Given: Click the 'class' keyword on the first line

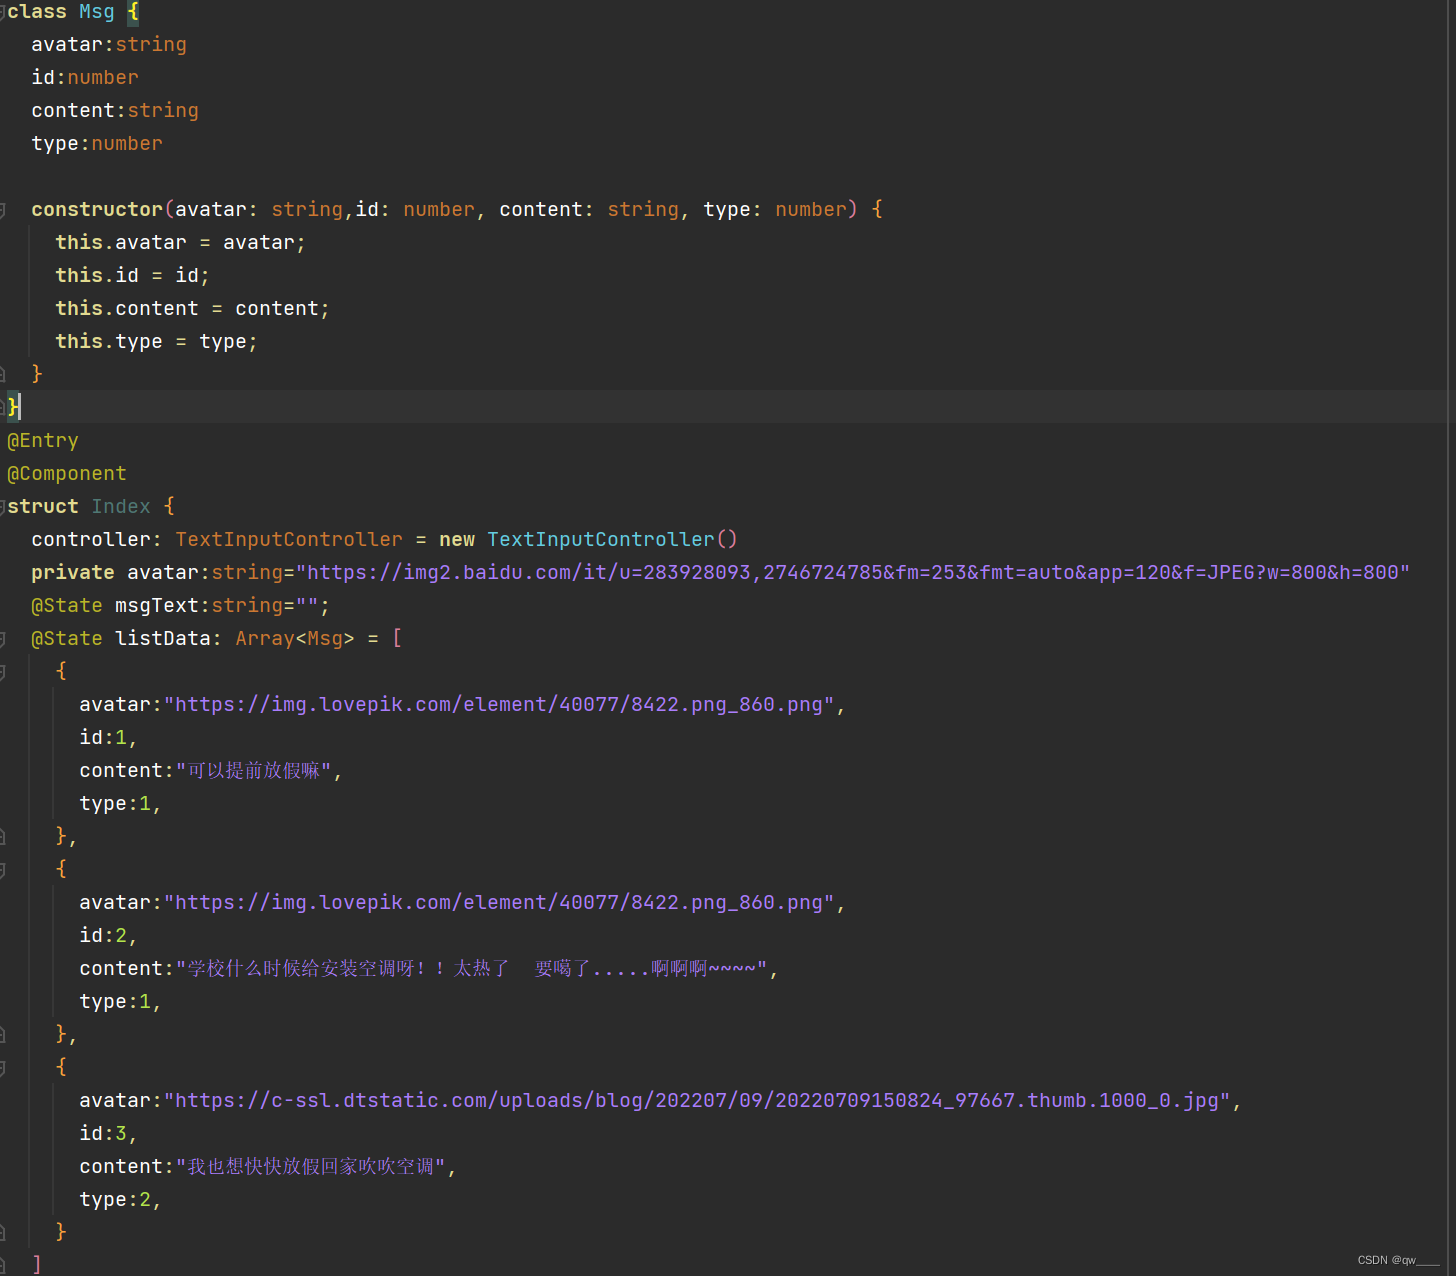Looking at the screenshot, I should (x=37, y=12).
